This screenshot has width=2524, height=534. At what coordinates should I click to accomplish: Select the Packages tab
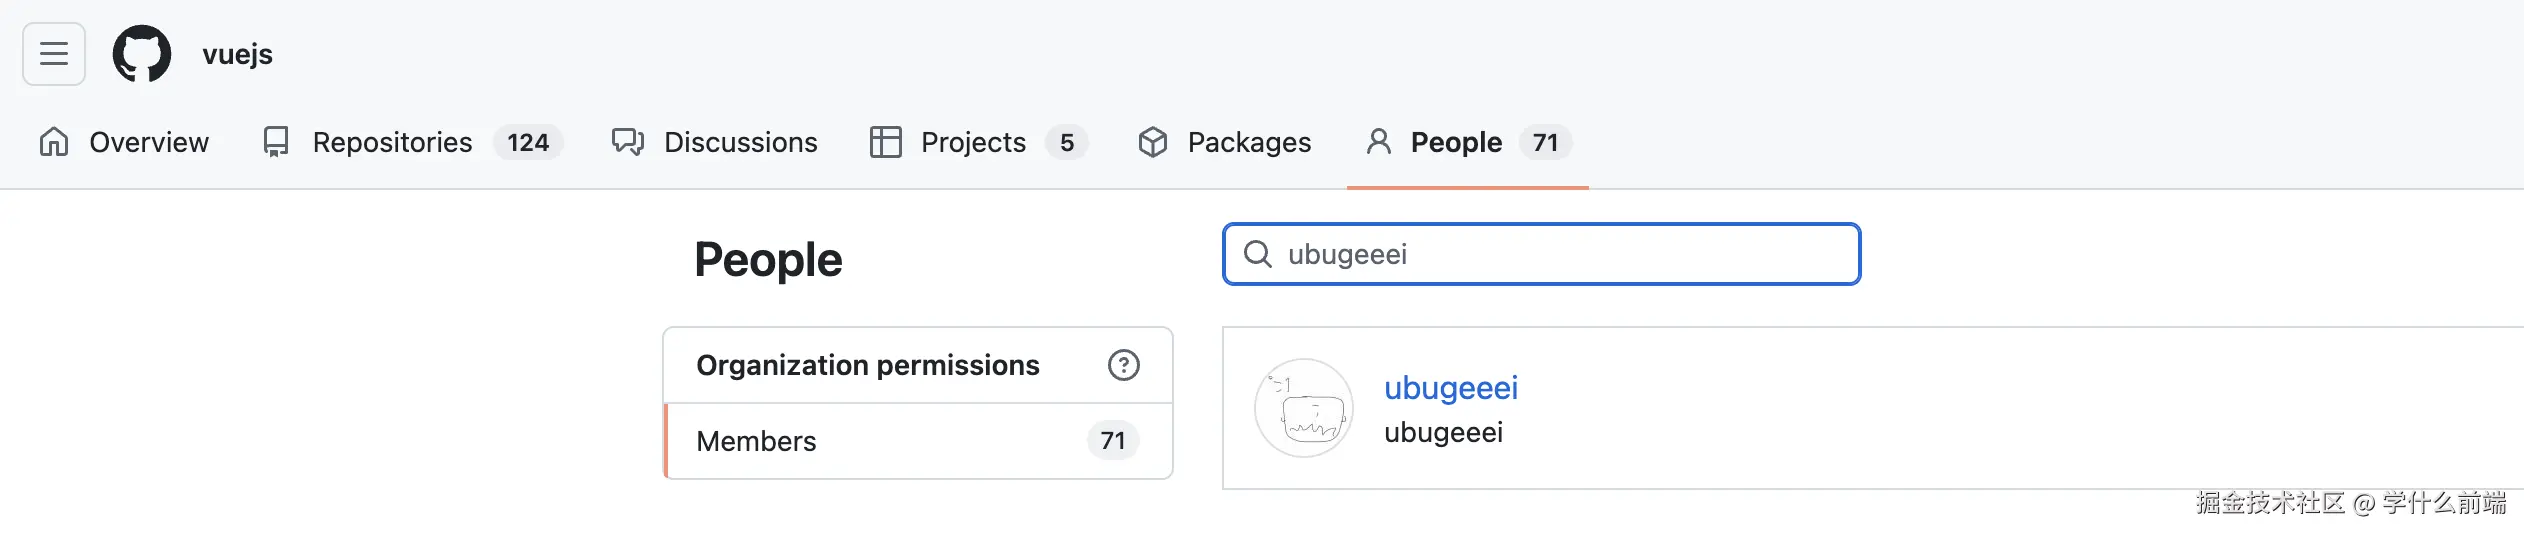(1249, 142)
